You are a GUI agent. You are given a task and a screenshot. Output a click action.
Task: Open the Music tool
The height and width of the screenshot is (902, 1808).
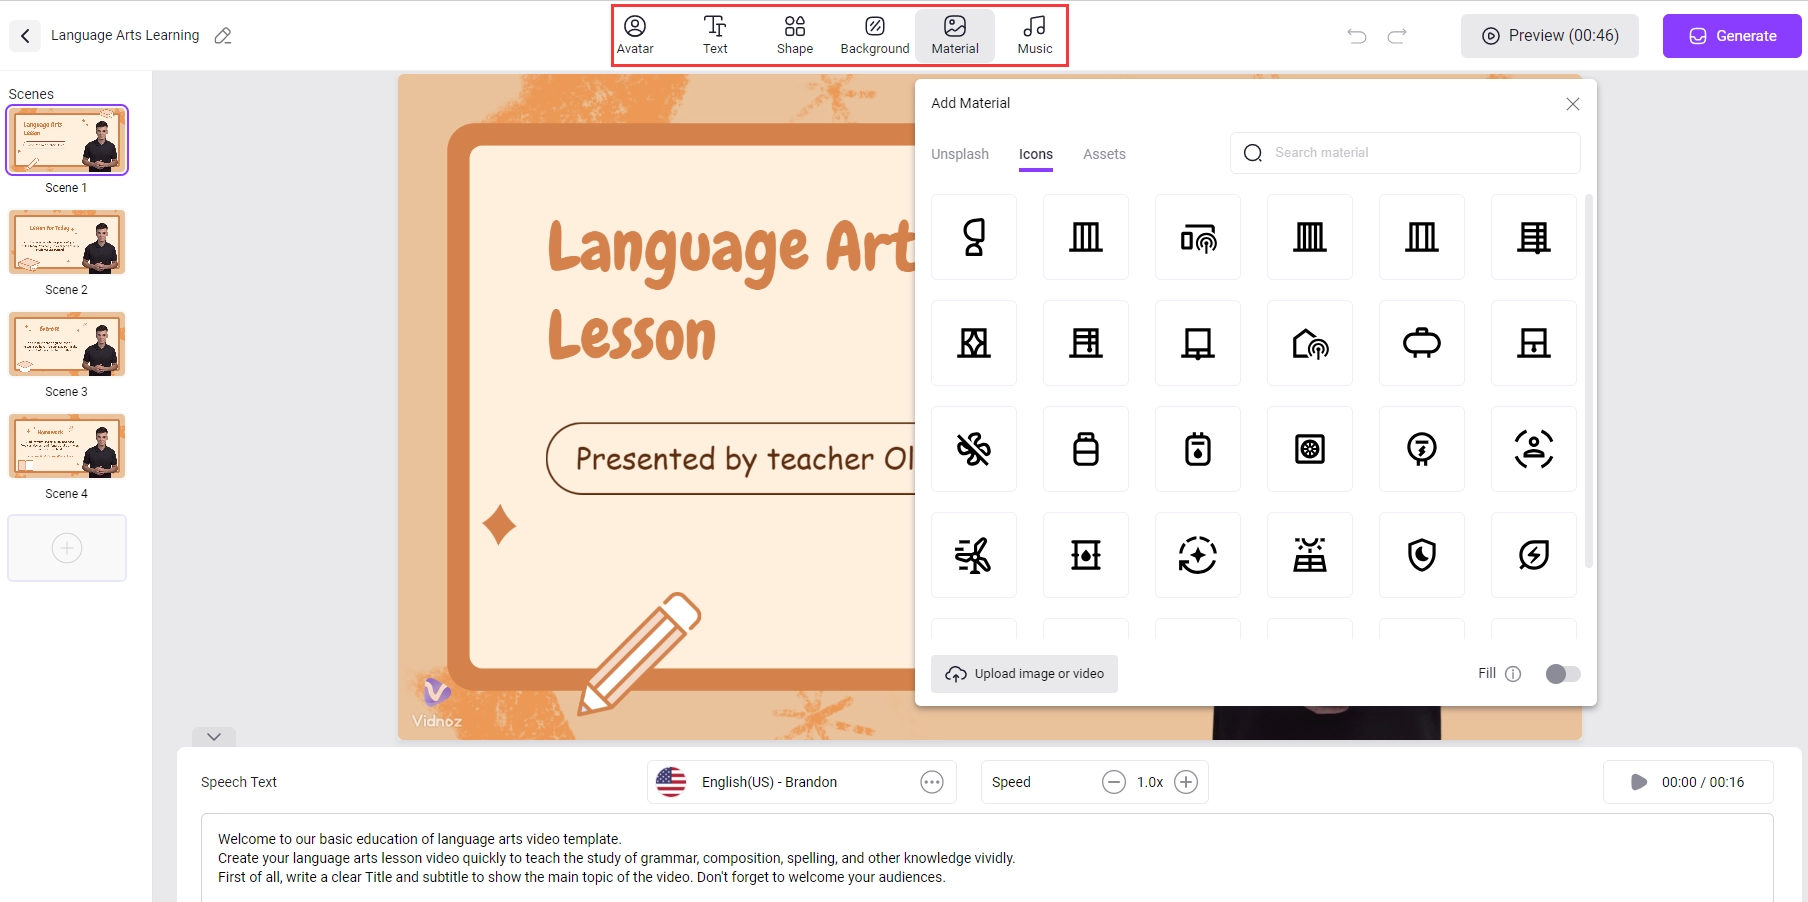point(1035,35)
